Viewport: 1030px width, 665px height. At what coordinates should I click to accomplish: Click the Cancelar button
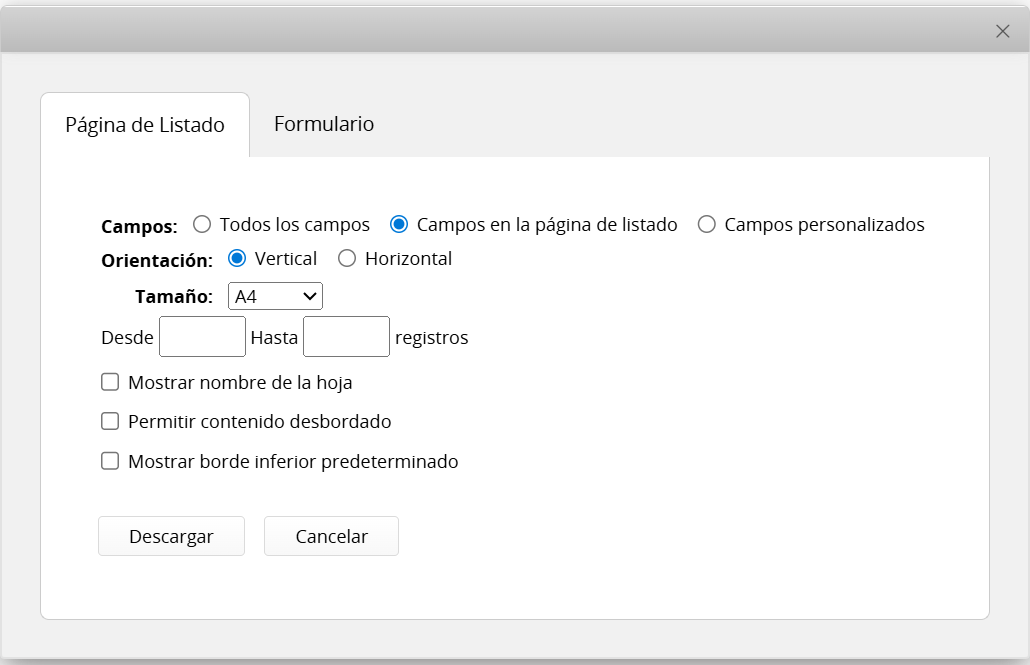pyautogui.click(x=331, y=536)
